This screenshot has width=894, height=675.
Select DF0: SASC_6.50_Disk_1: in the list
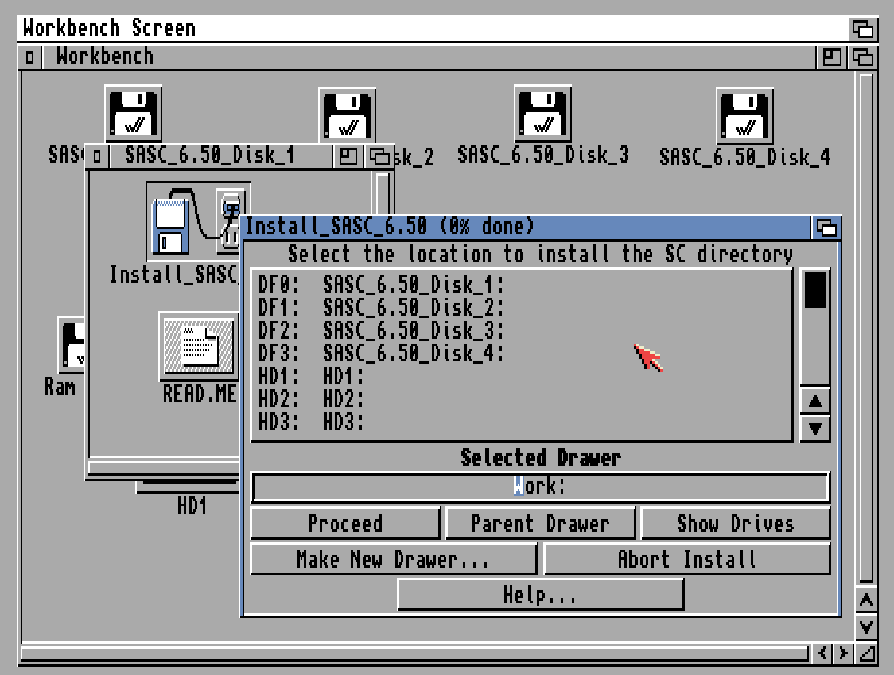[x=522, y=284]
